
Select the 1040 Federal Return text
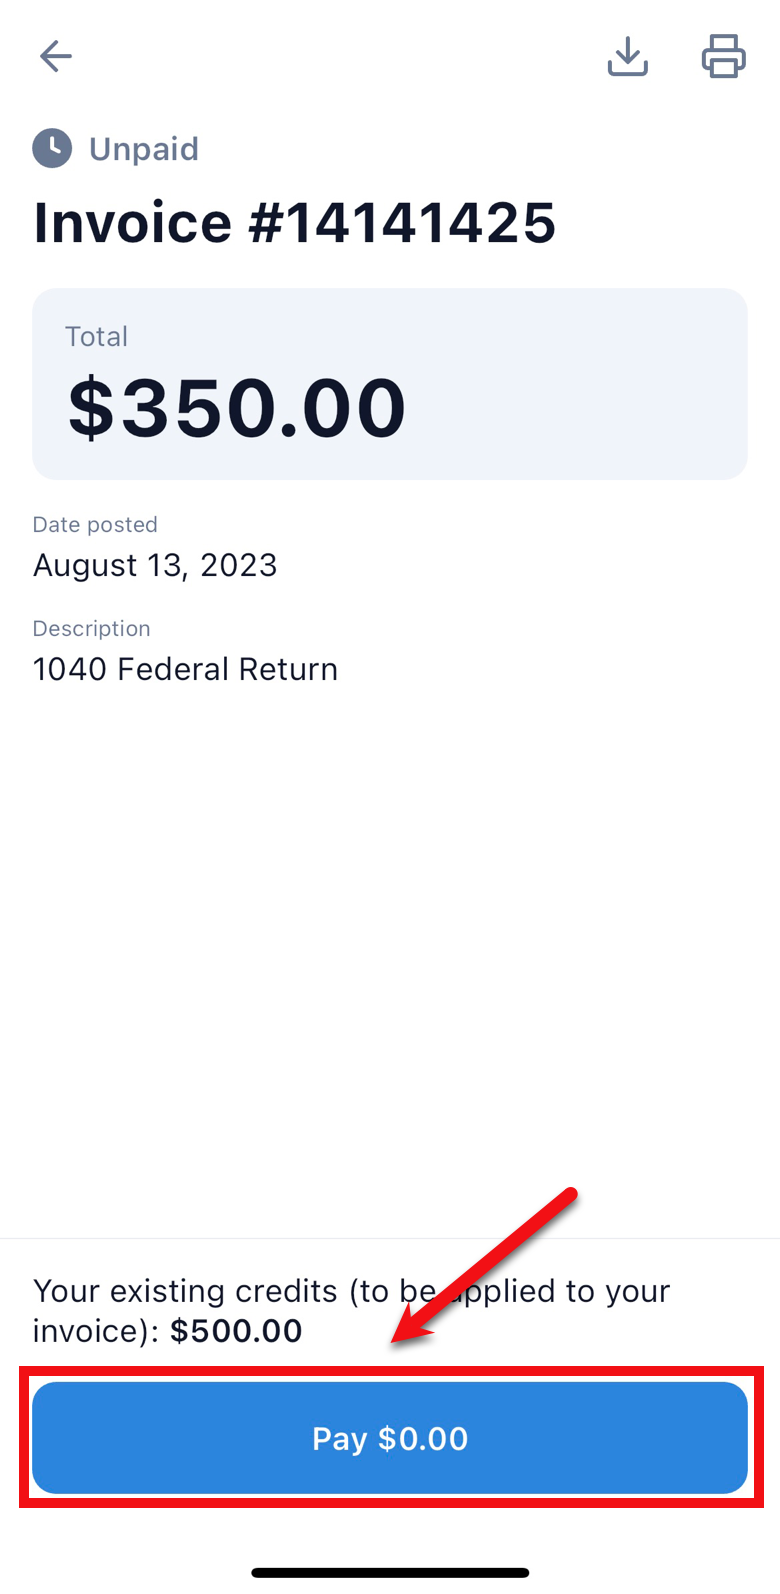click(185, 669)
